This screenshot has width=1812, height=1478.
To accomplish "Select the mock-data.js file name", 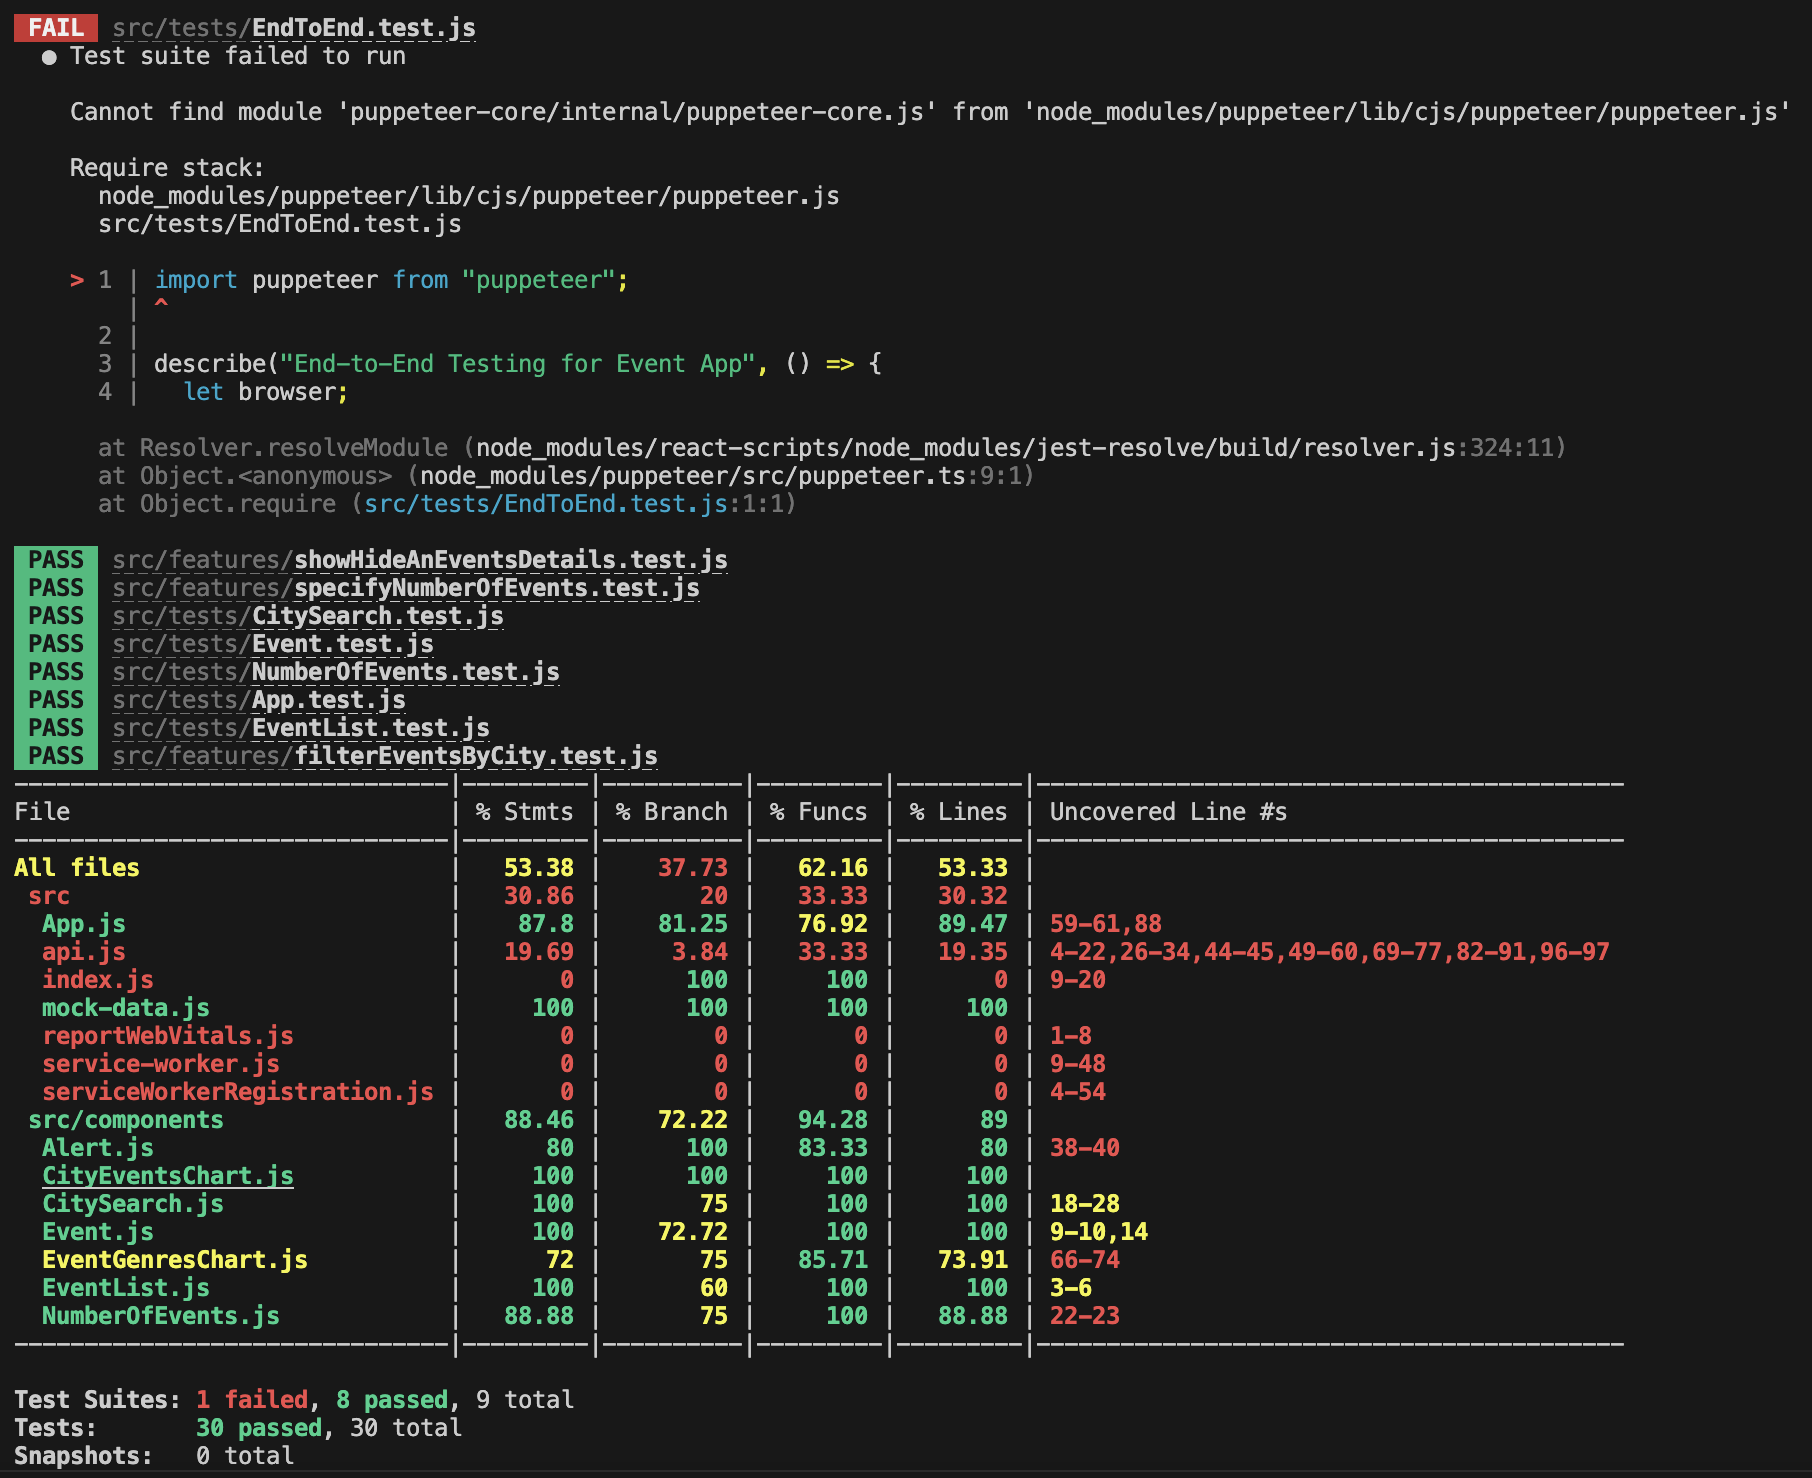I will [126, 1008].
